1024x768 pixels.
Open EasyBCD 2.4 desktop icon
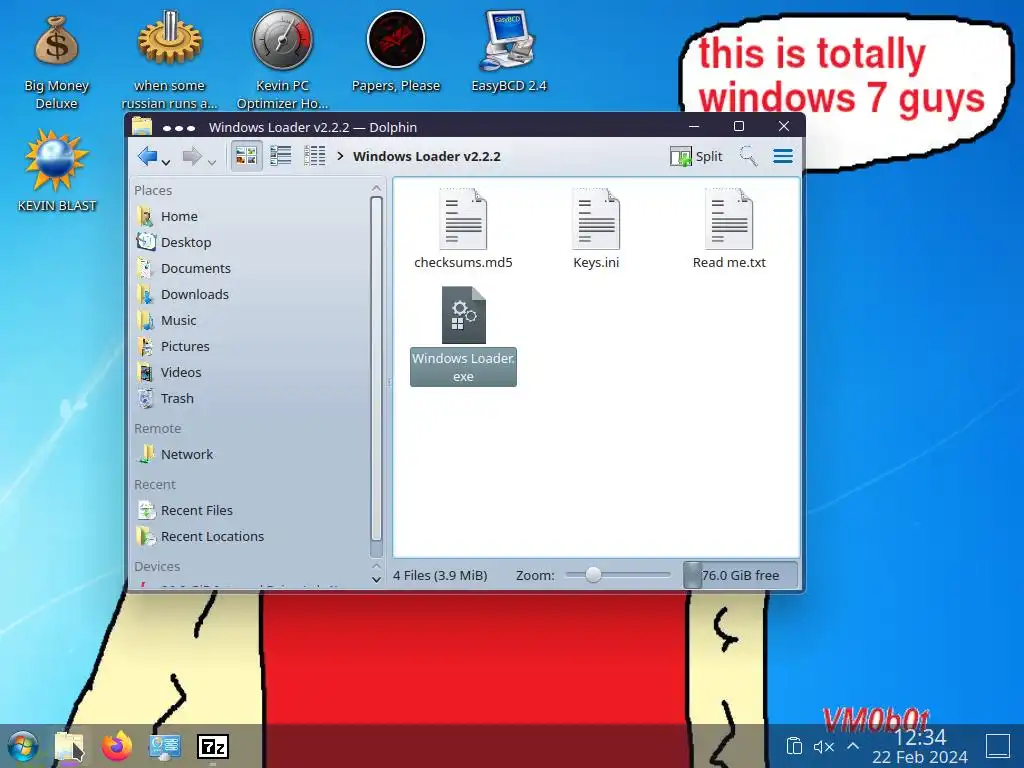[509, 52]
